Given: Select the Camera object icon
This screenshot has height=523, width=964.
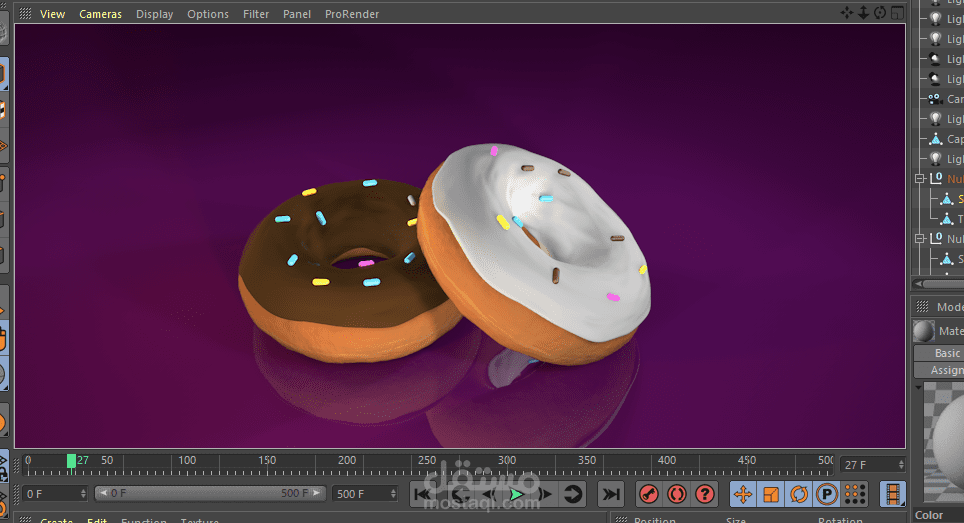Looking at the screenshot, I should [935, 99].
